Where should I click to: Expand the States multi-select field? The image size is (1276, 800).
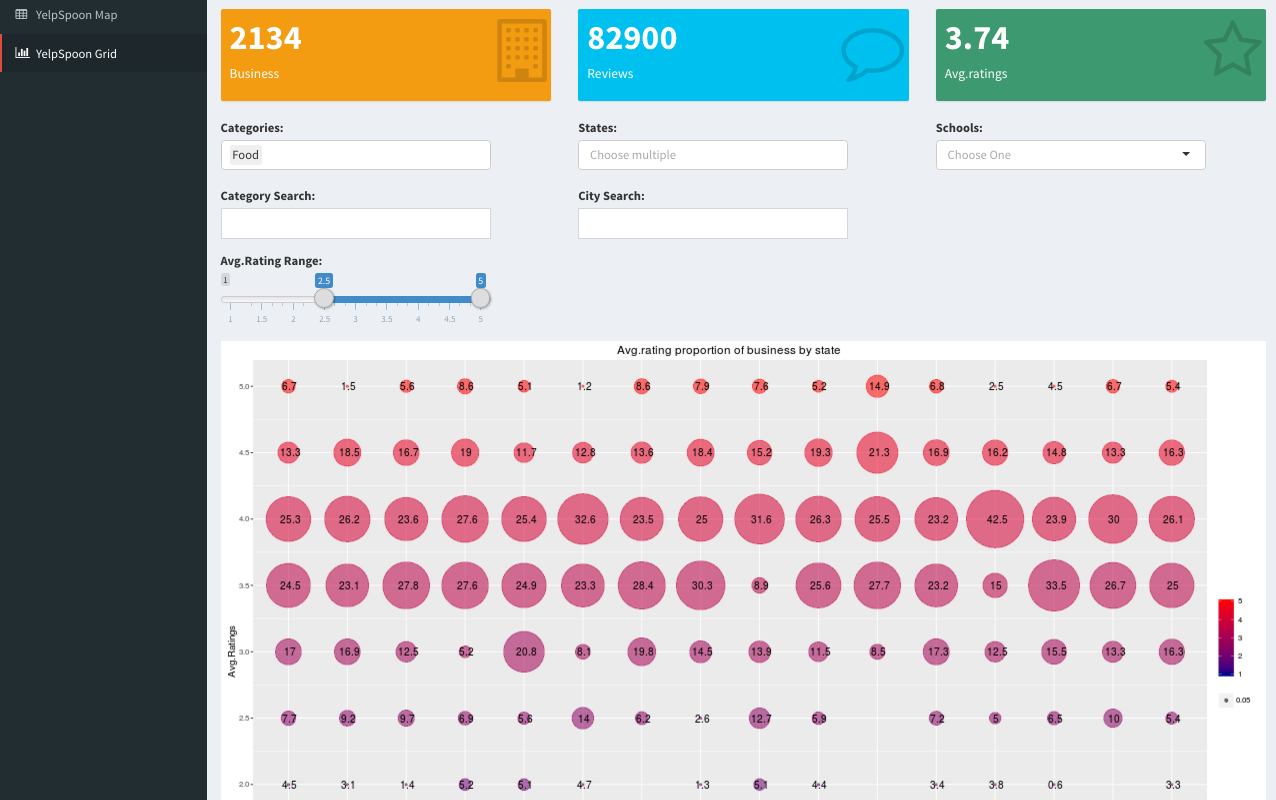pos(712,155)
